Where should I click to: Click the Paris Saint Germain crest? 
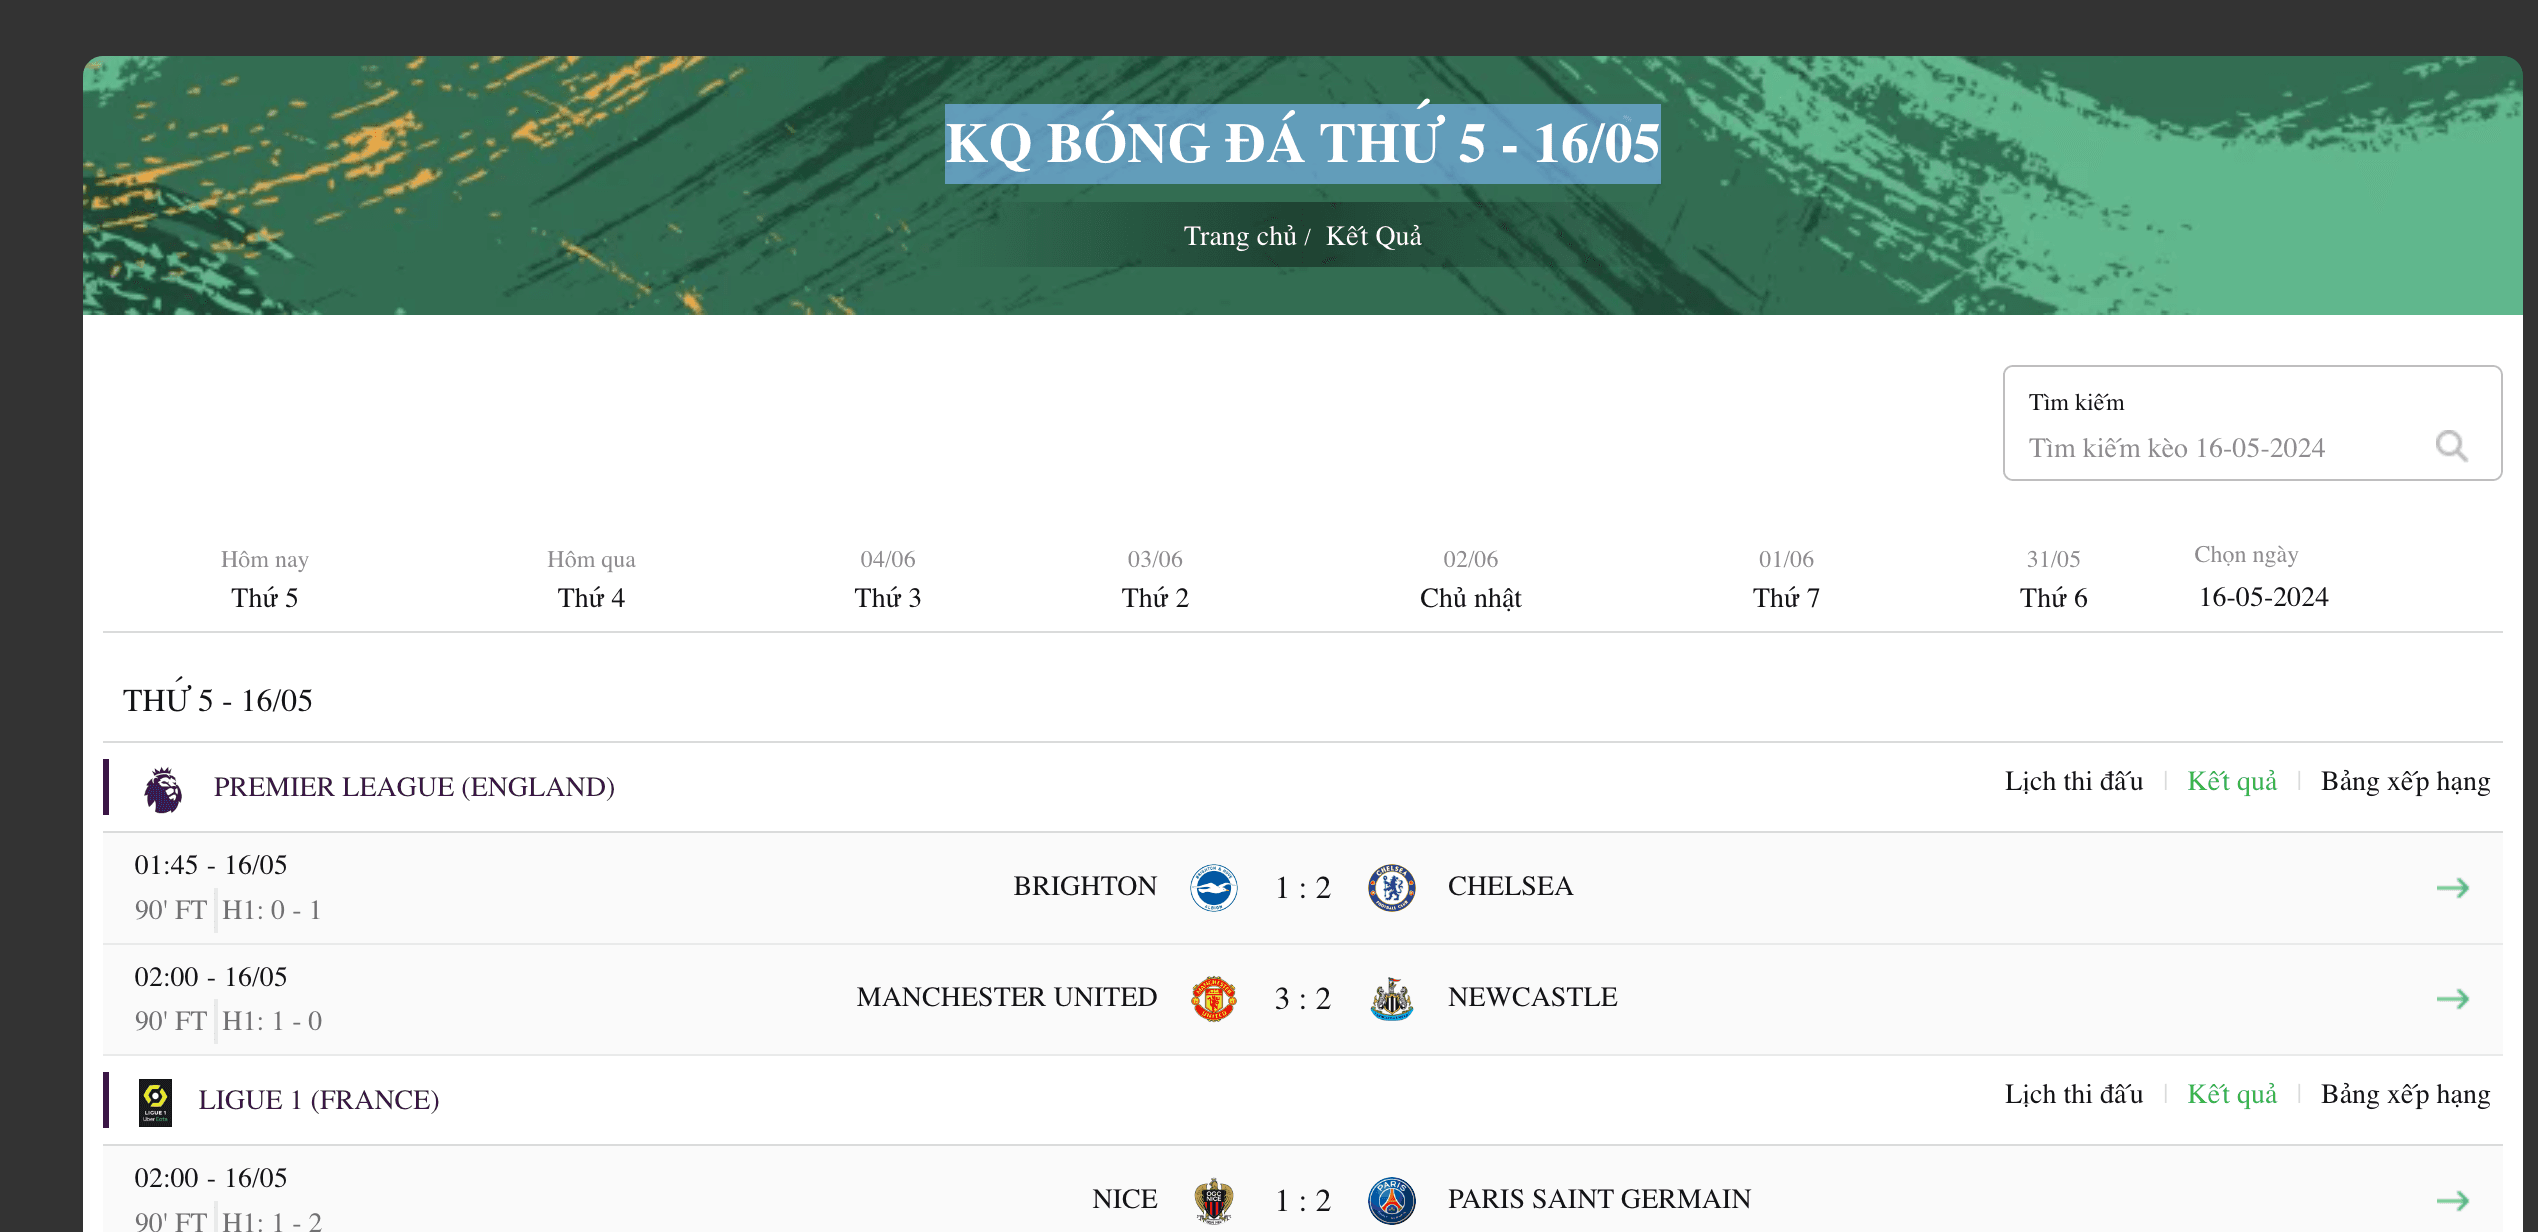1391,1200
